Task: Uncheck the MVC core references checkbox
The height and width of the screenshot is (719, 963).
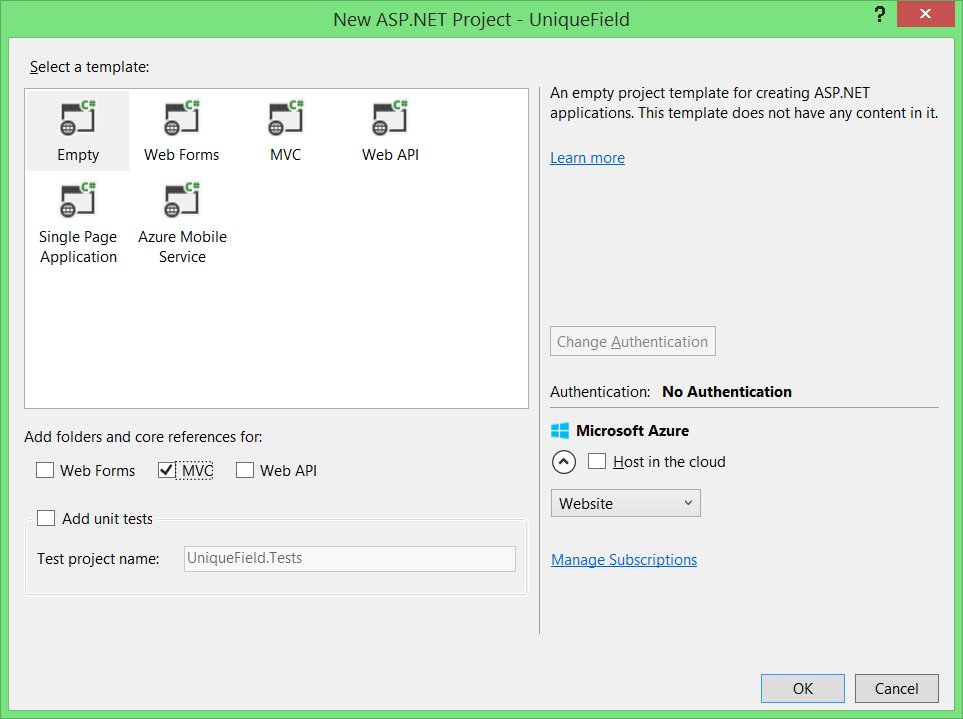Action: point(167,470)
